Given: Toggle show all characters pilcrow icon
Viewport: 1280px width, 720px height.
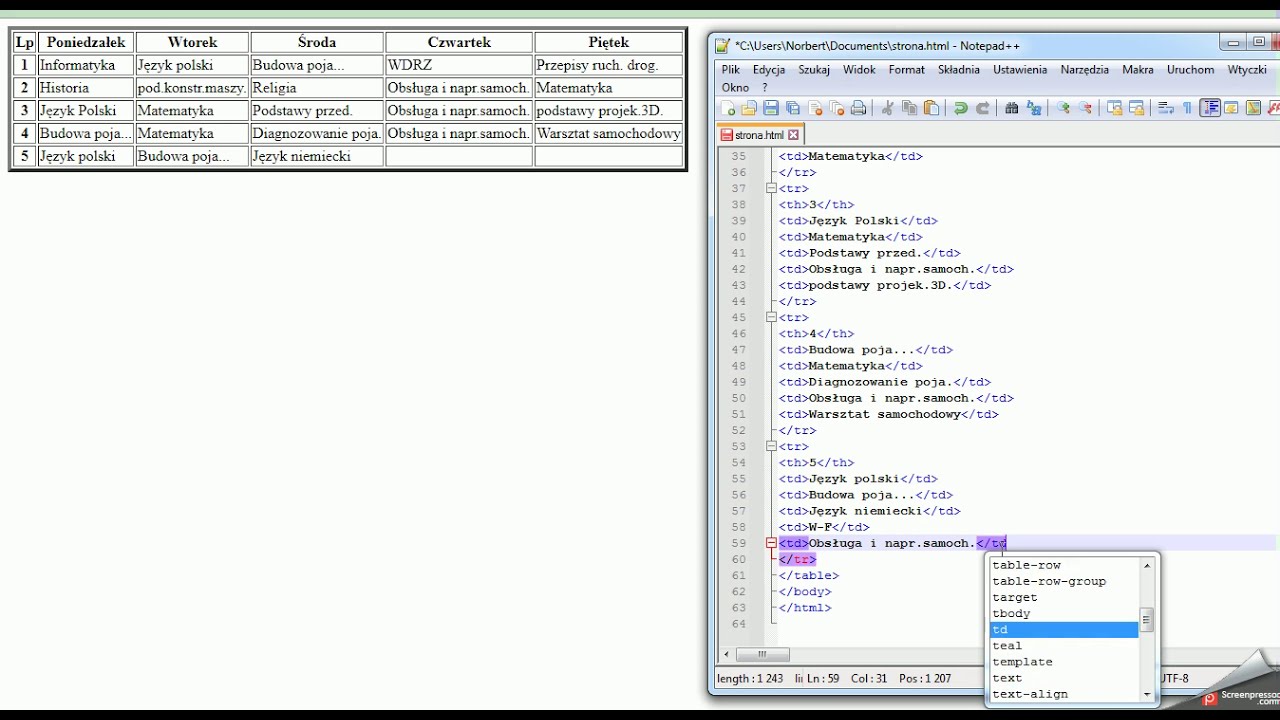Looking at the screenshot, I should [x=1187, y=108].
